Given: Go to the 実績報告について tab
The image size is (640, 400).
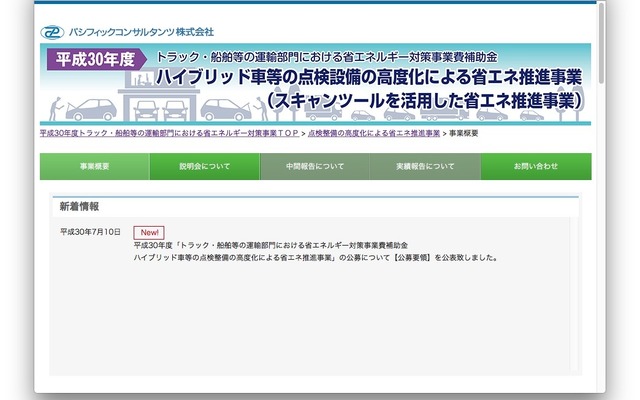Looking at the screenshot, I should (425, 167).
